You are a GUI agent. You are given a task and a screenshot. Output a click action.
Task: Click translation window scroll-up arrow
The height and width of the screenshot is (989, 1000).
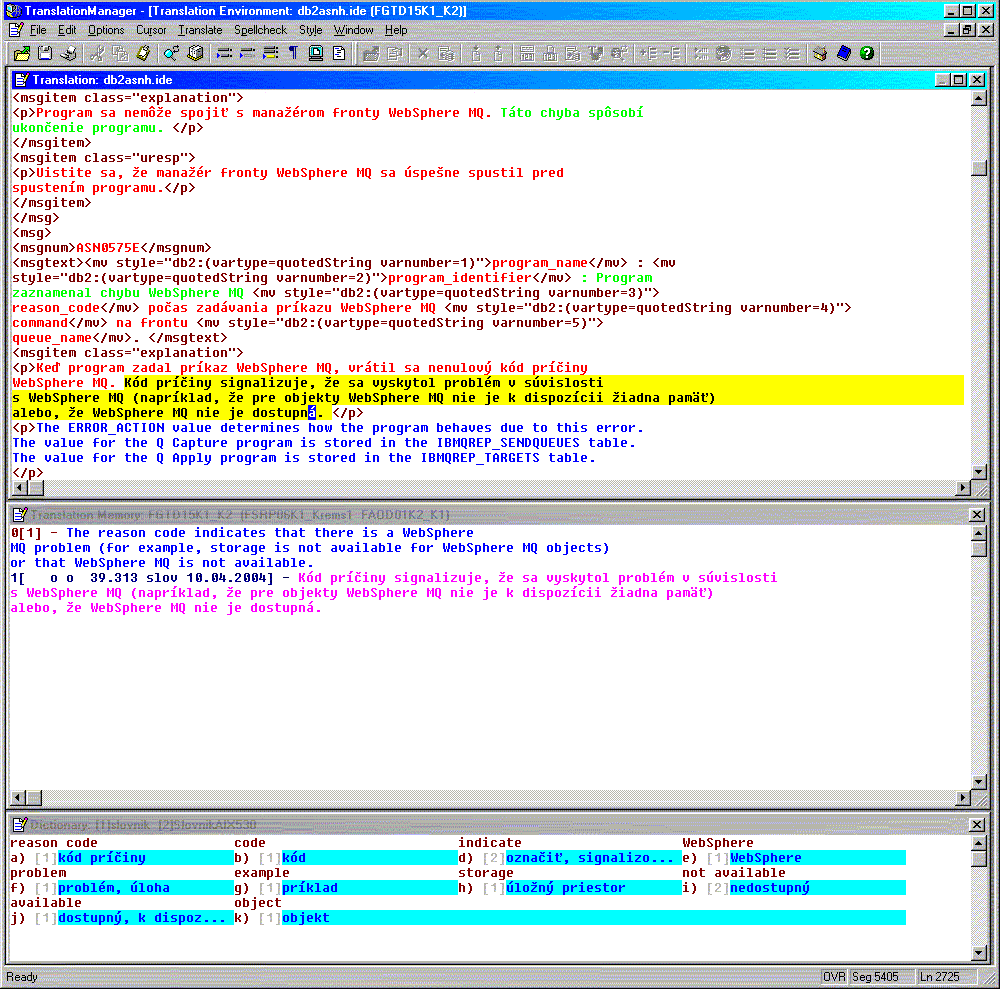coord(979,98)
